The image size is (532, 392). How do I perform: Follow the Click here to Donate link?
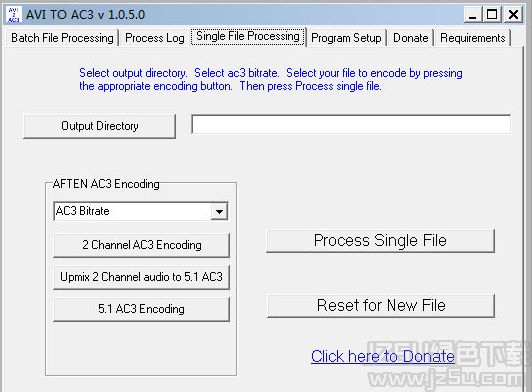(x=383, y=357)
